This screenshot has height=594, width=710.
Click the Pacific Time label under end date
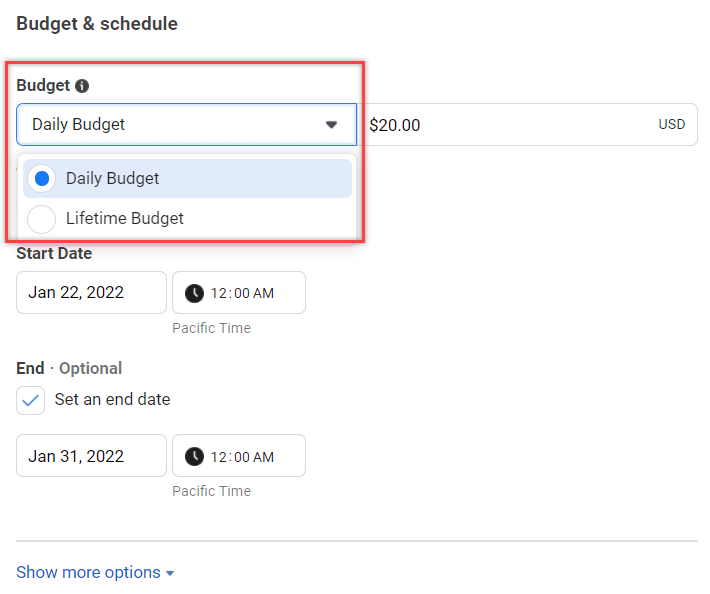click(211, 491)
